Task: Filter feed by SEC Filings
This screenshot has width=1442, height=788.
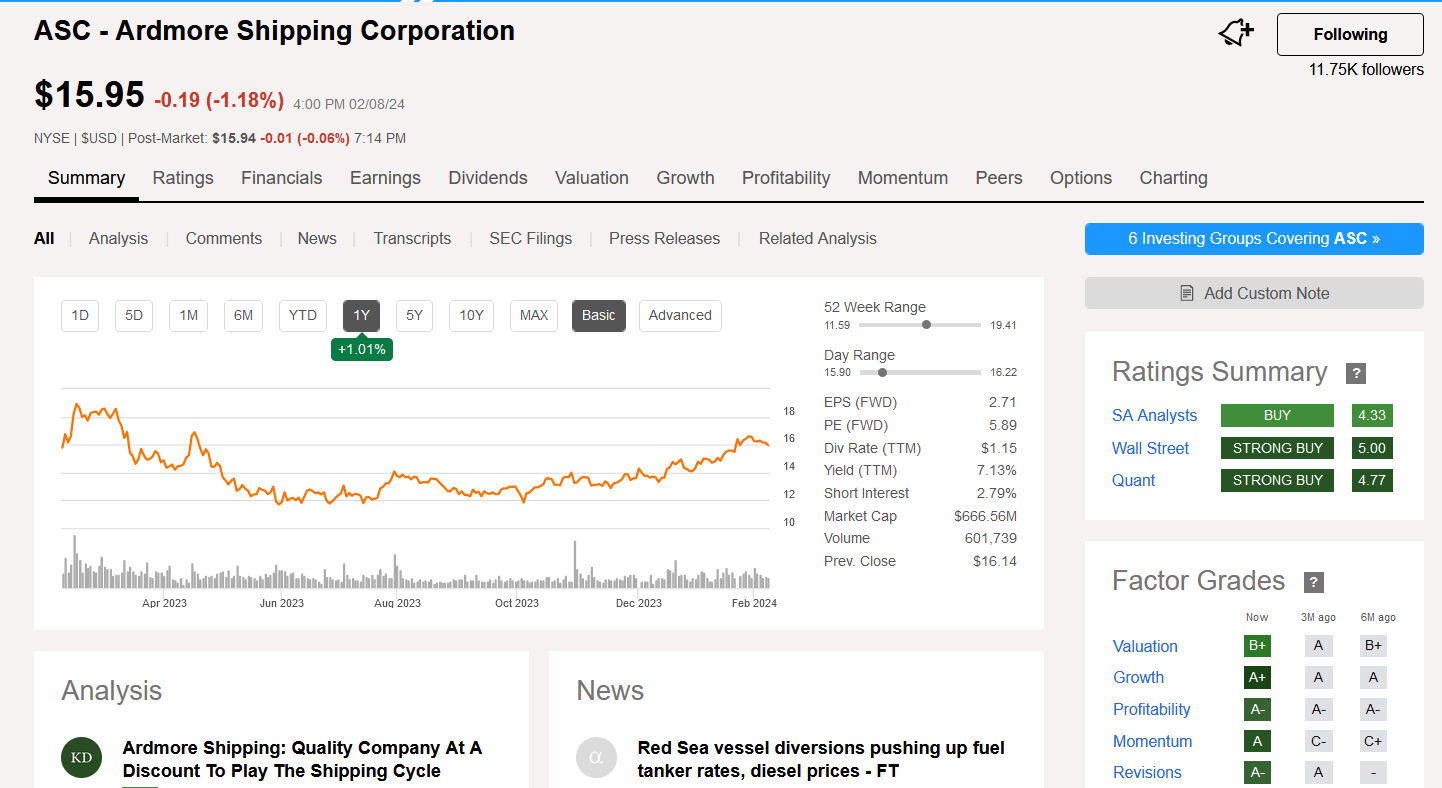Action: point(531,238)
